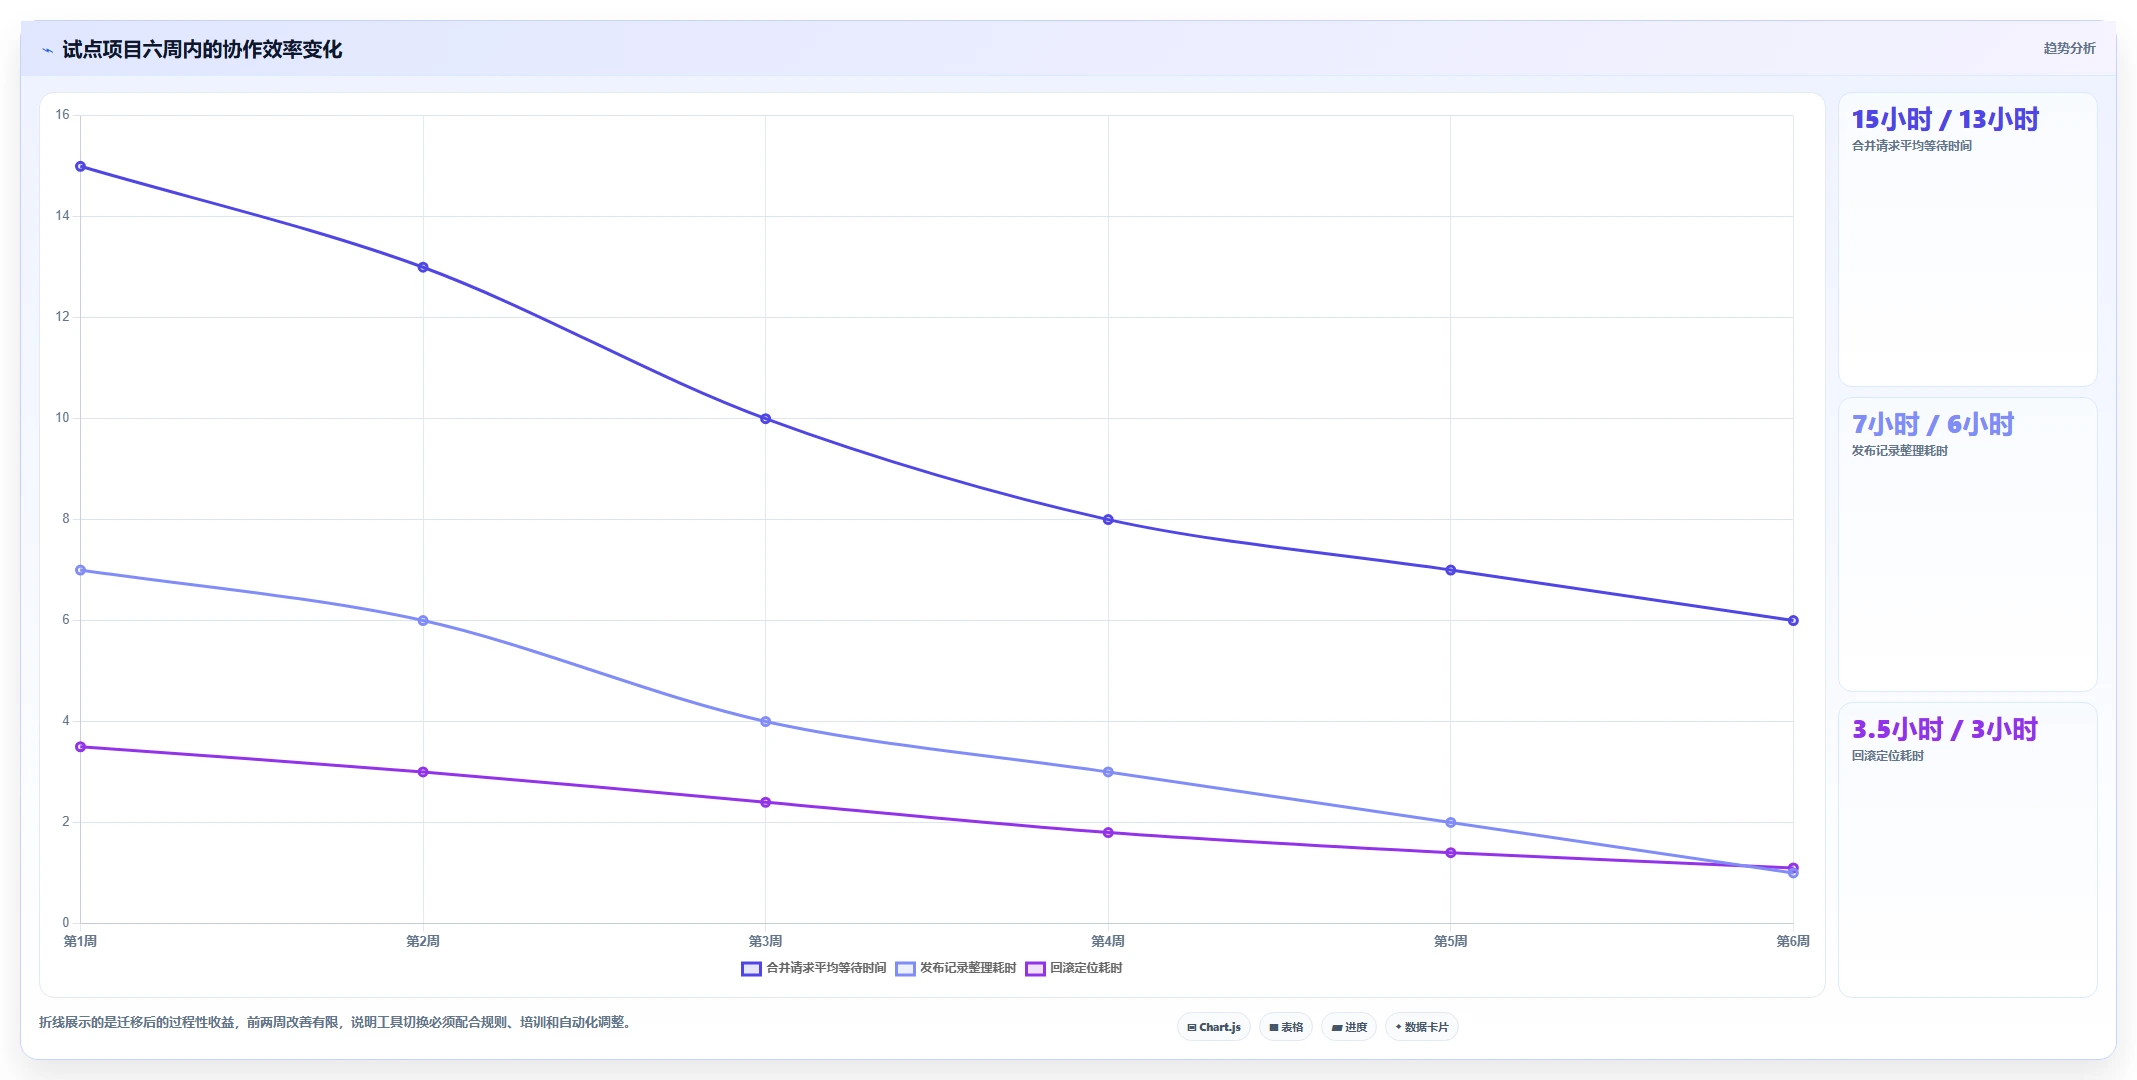
Task: Click the 第5周 purple point at 1.4
Action: 1451,853
